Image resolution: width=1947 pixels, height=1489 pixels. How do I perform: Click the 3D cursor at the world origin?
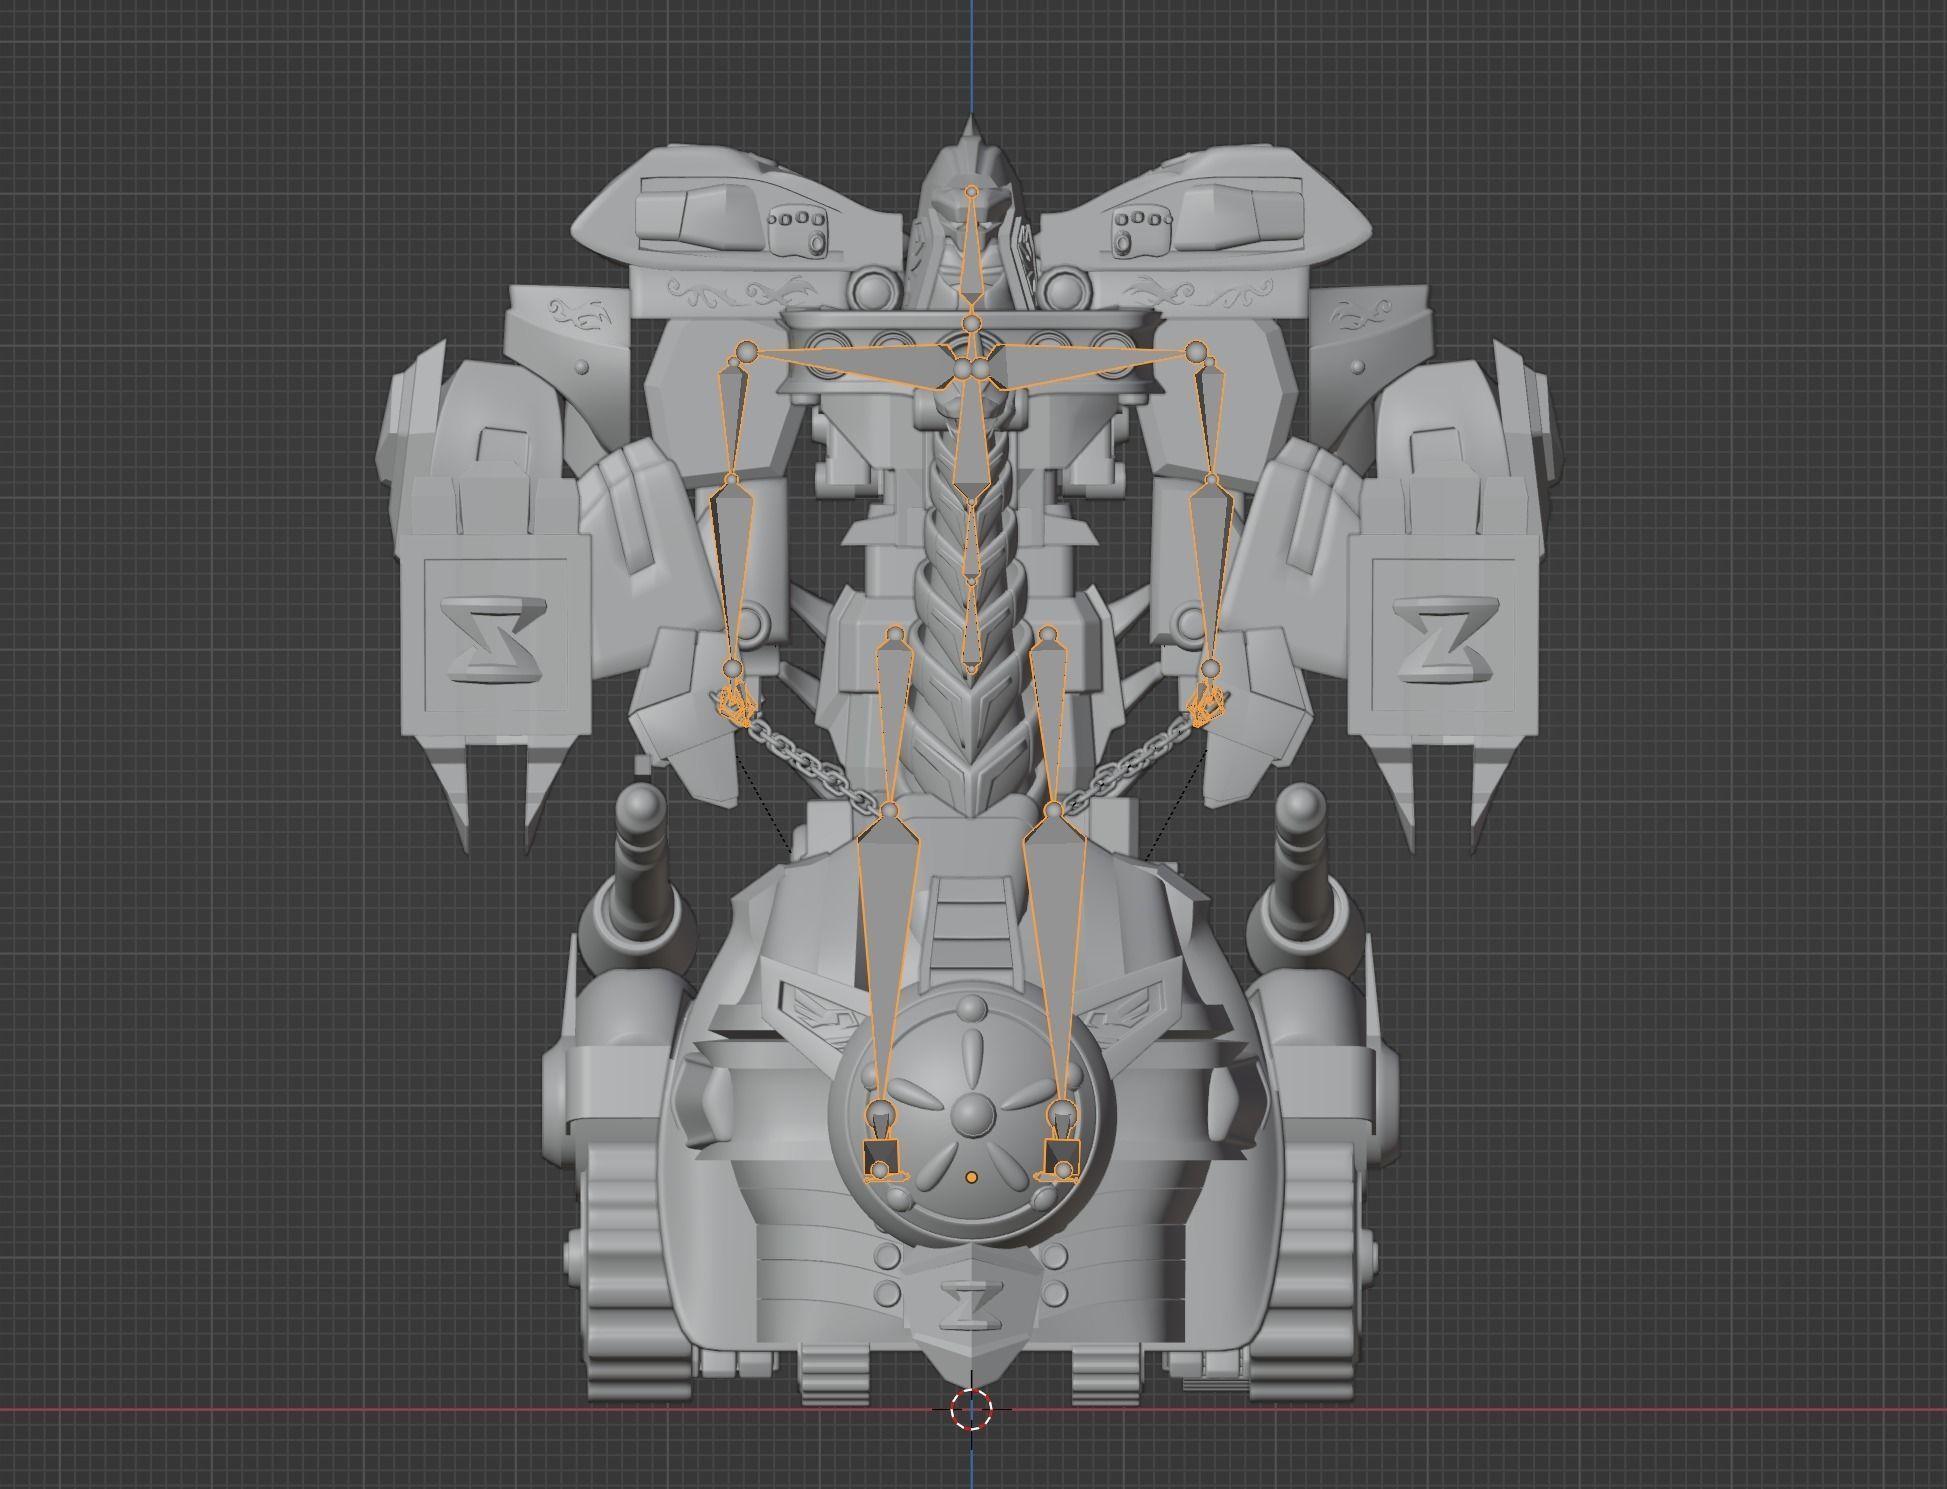tap(970, 1409)
